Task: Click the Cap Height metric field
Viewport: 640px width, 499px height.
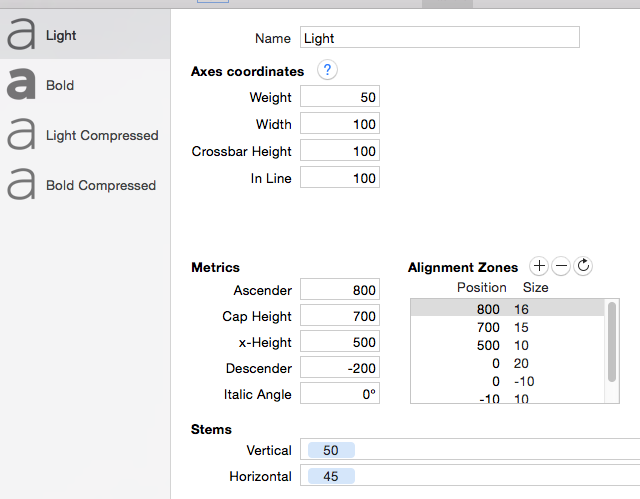Action: coord(340,316)
